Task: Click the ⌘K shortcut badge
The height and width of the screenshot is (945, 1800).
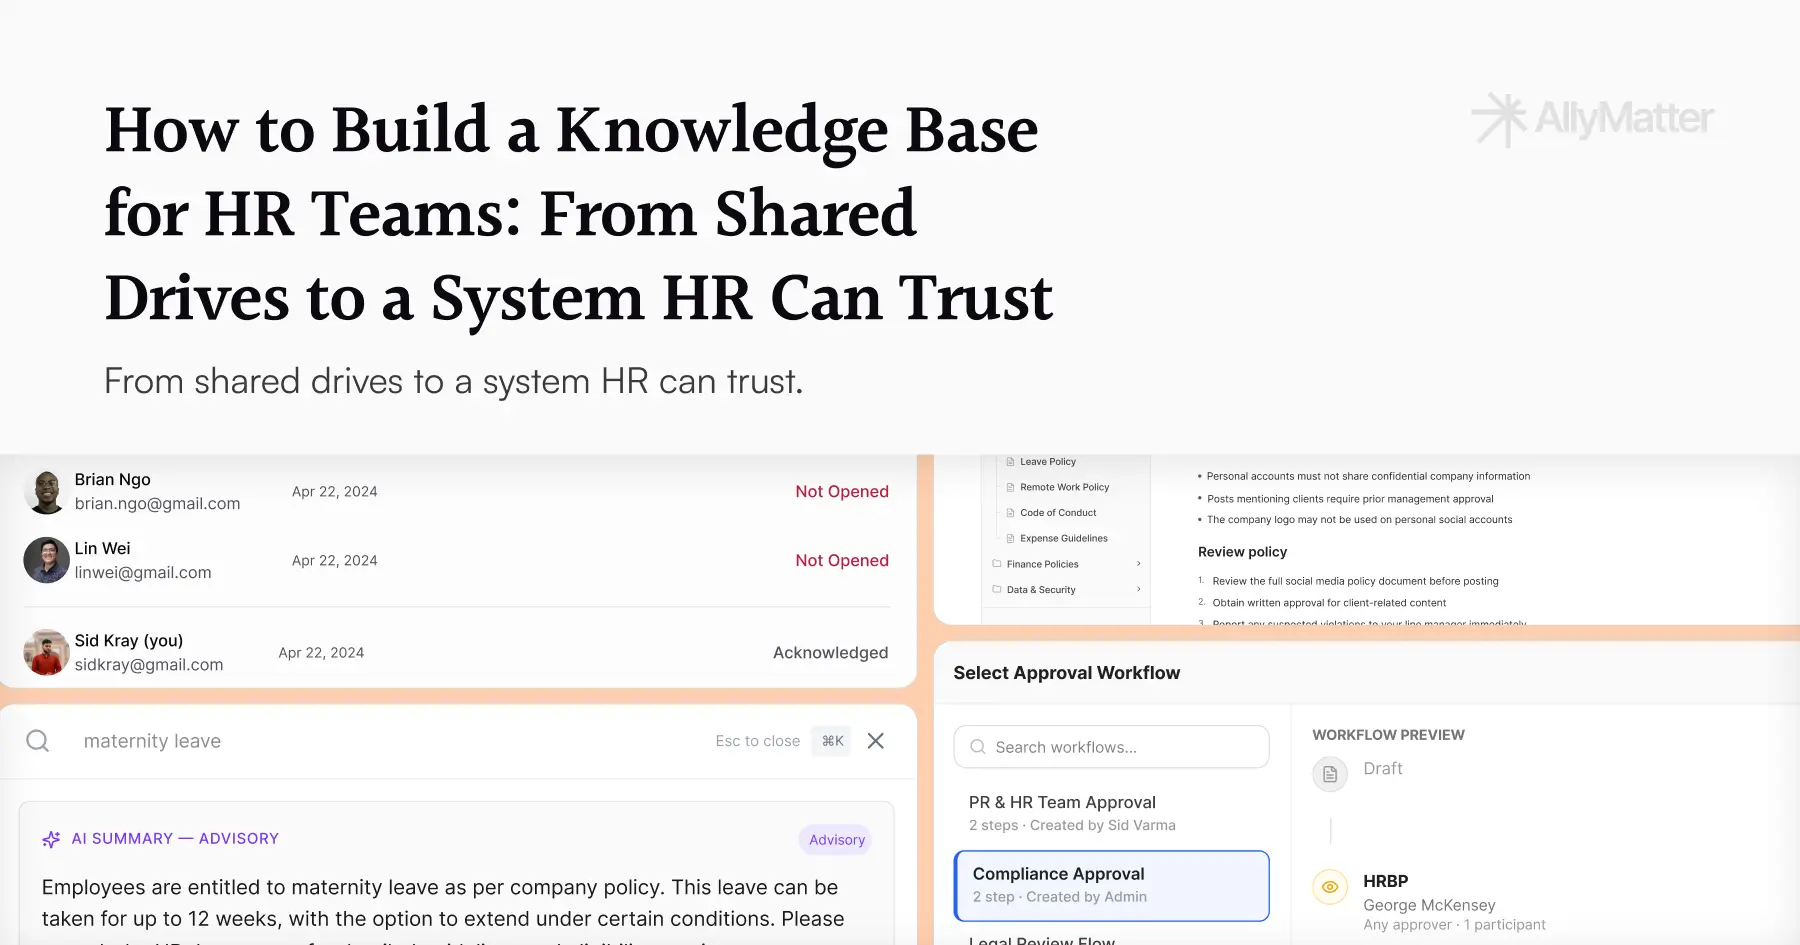Action: 832,741
